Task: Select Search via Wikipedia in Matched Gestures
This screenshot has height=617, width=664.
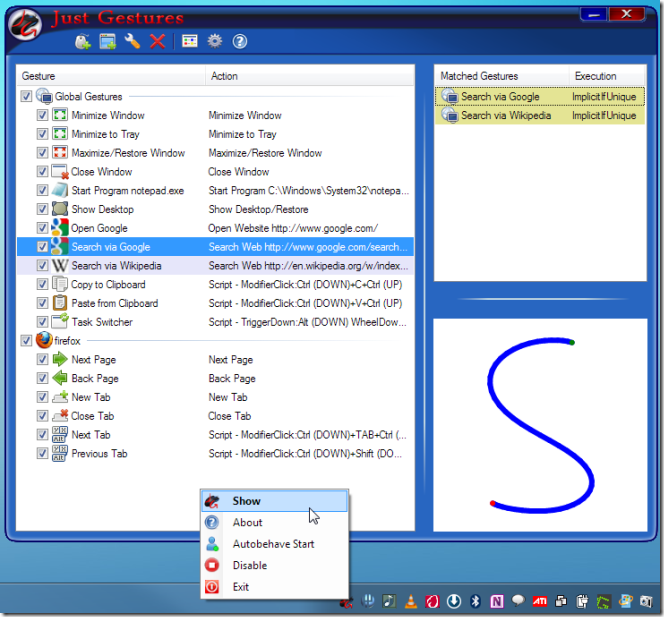Action: tap(503, 115)
